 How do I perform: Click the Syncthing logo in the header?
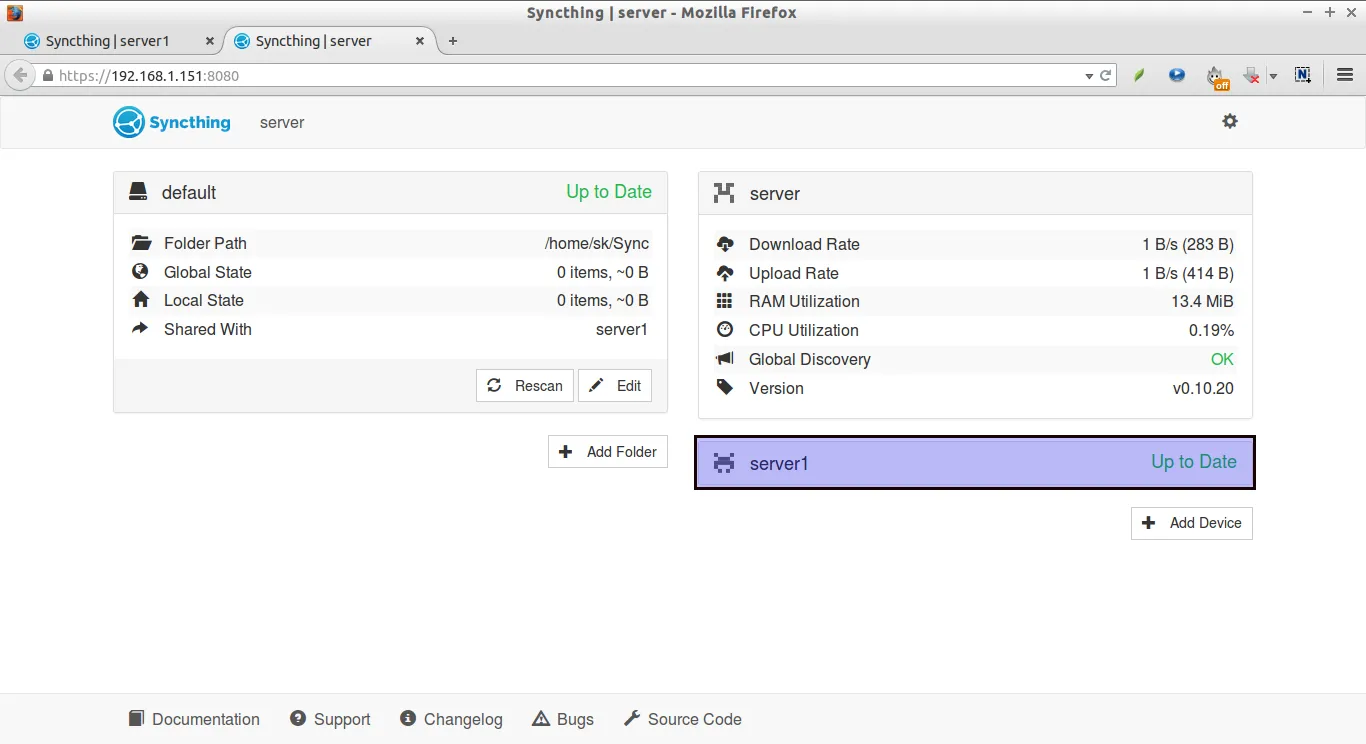(x=172, y=122)
